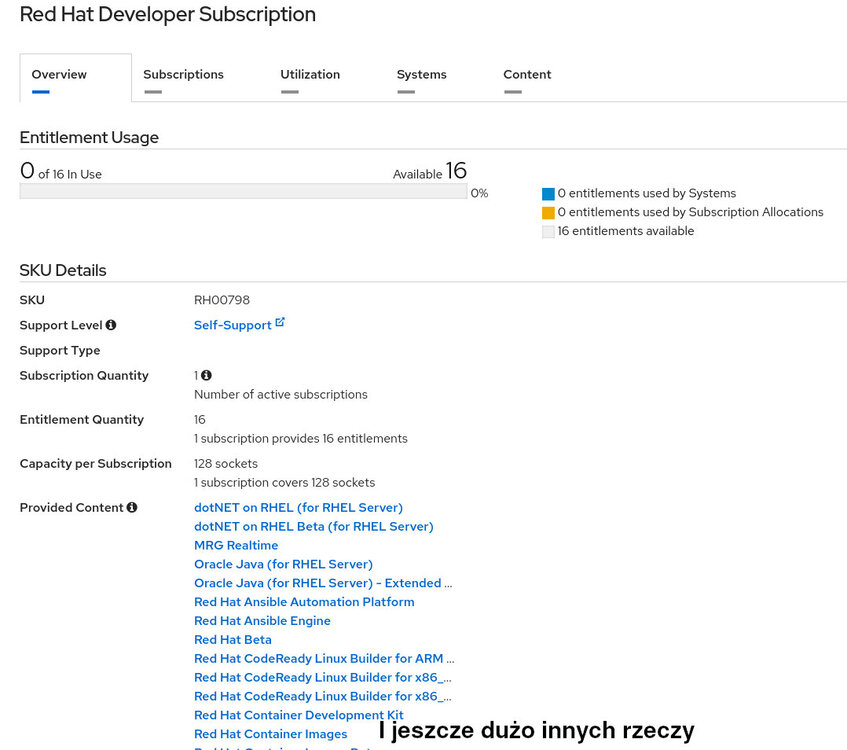Click the blue Systems legend swatch
This screenshot has height=750, width=847.
[548, 194]
